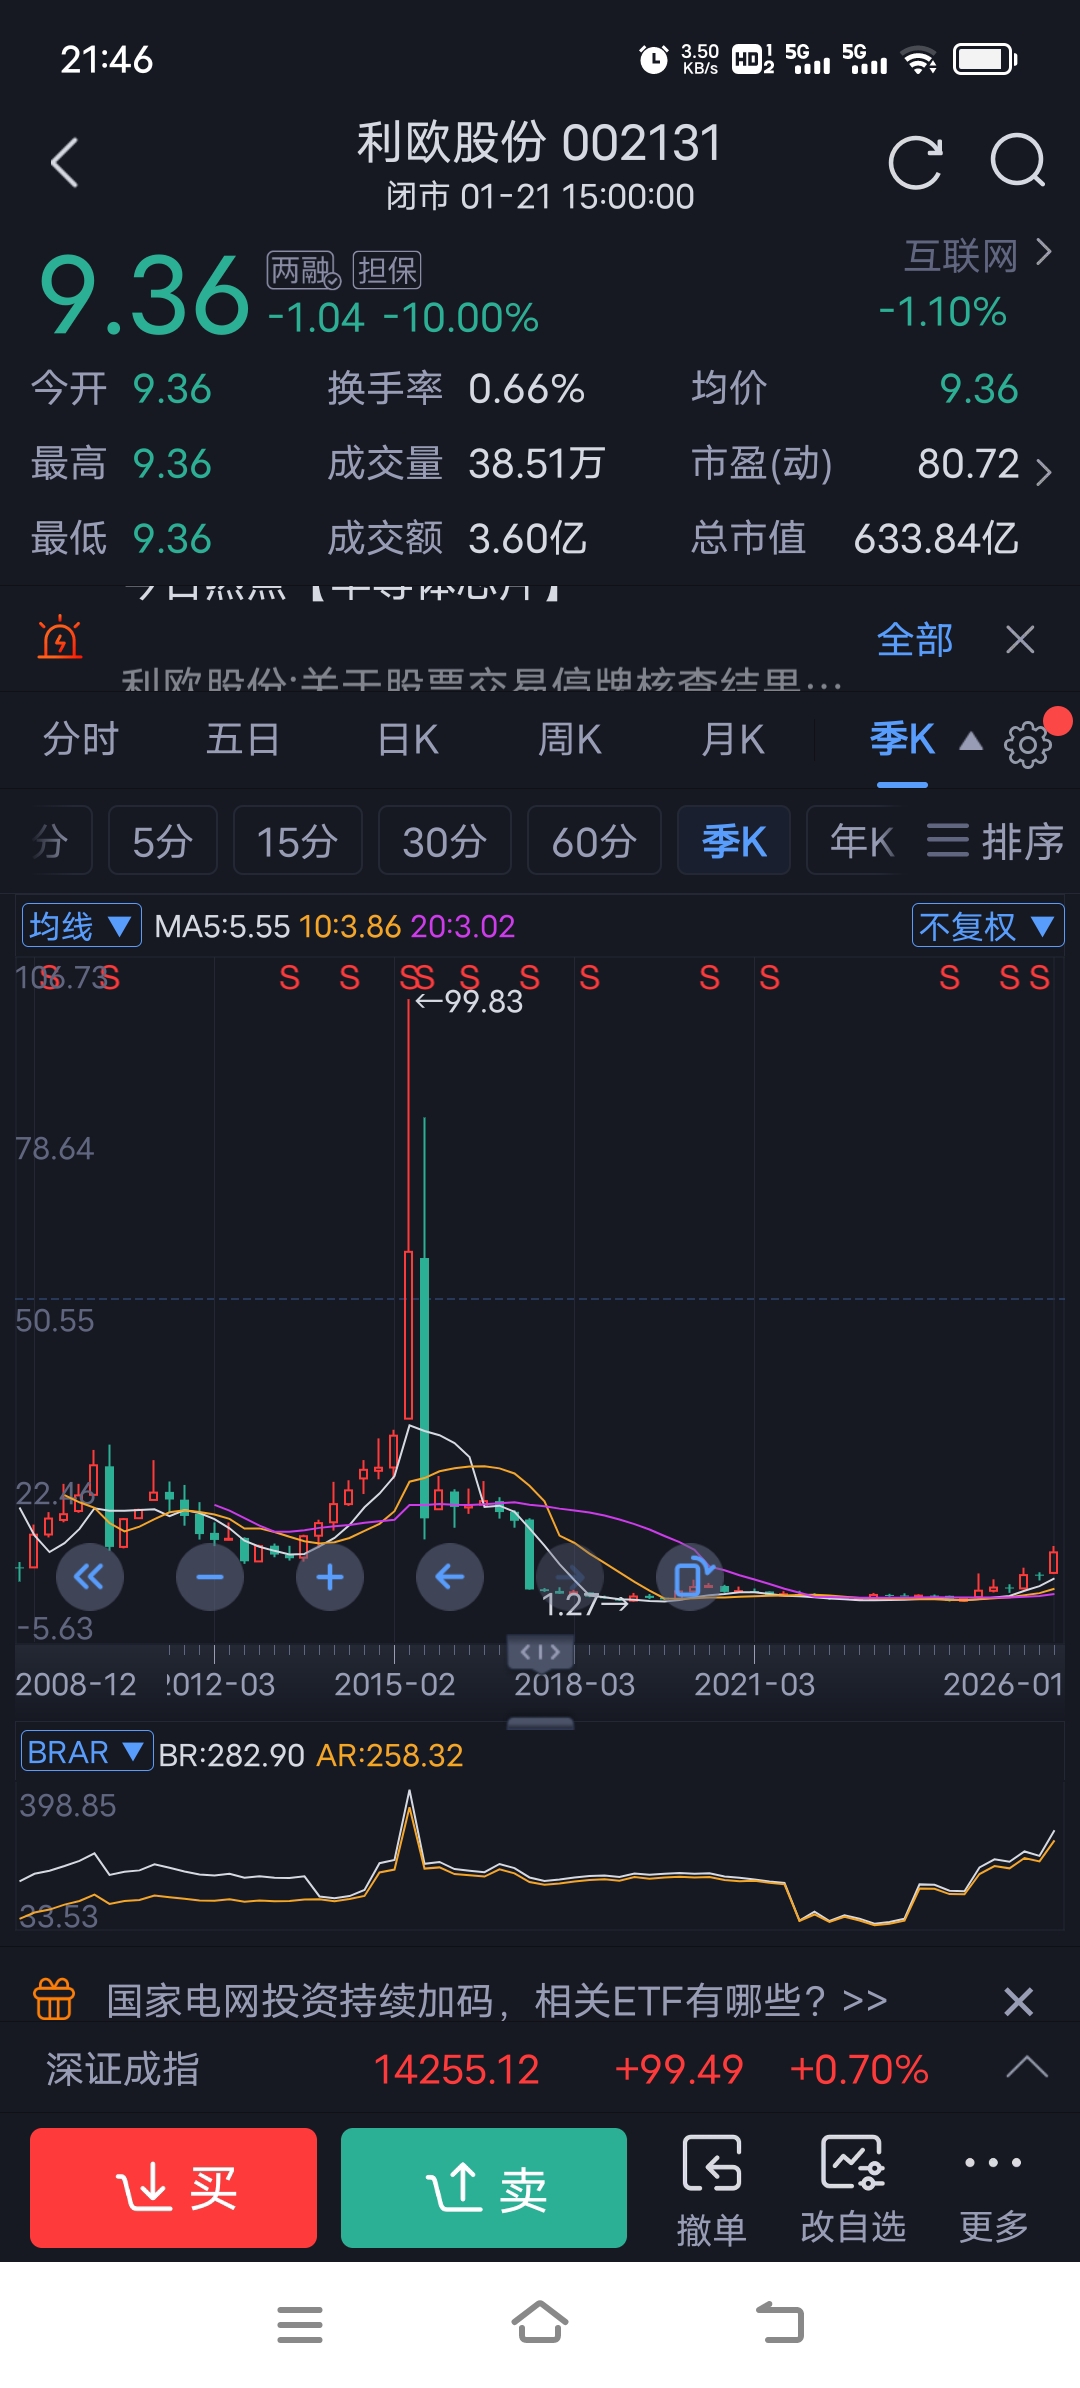Select the 30分 period option
Image resolution: width=1080 pixels, height=2388 pixels.
coord(445,841)
